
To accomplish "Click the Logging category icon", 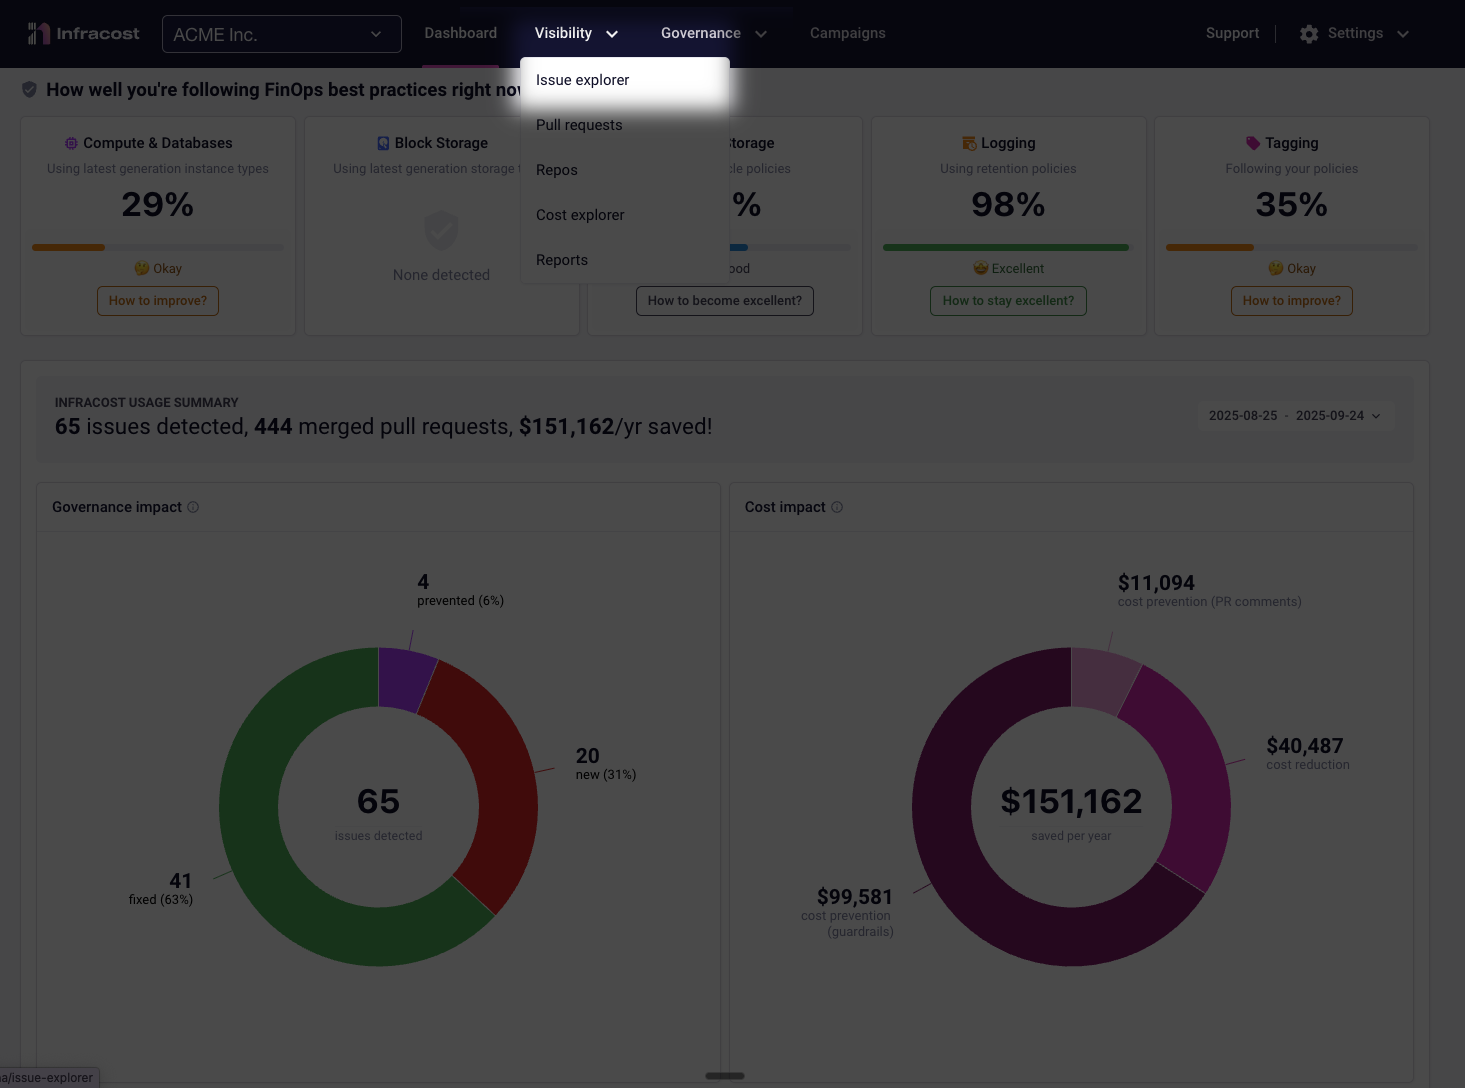I will [x=968, y=144].
